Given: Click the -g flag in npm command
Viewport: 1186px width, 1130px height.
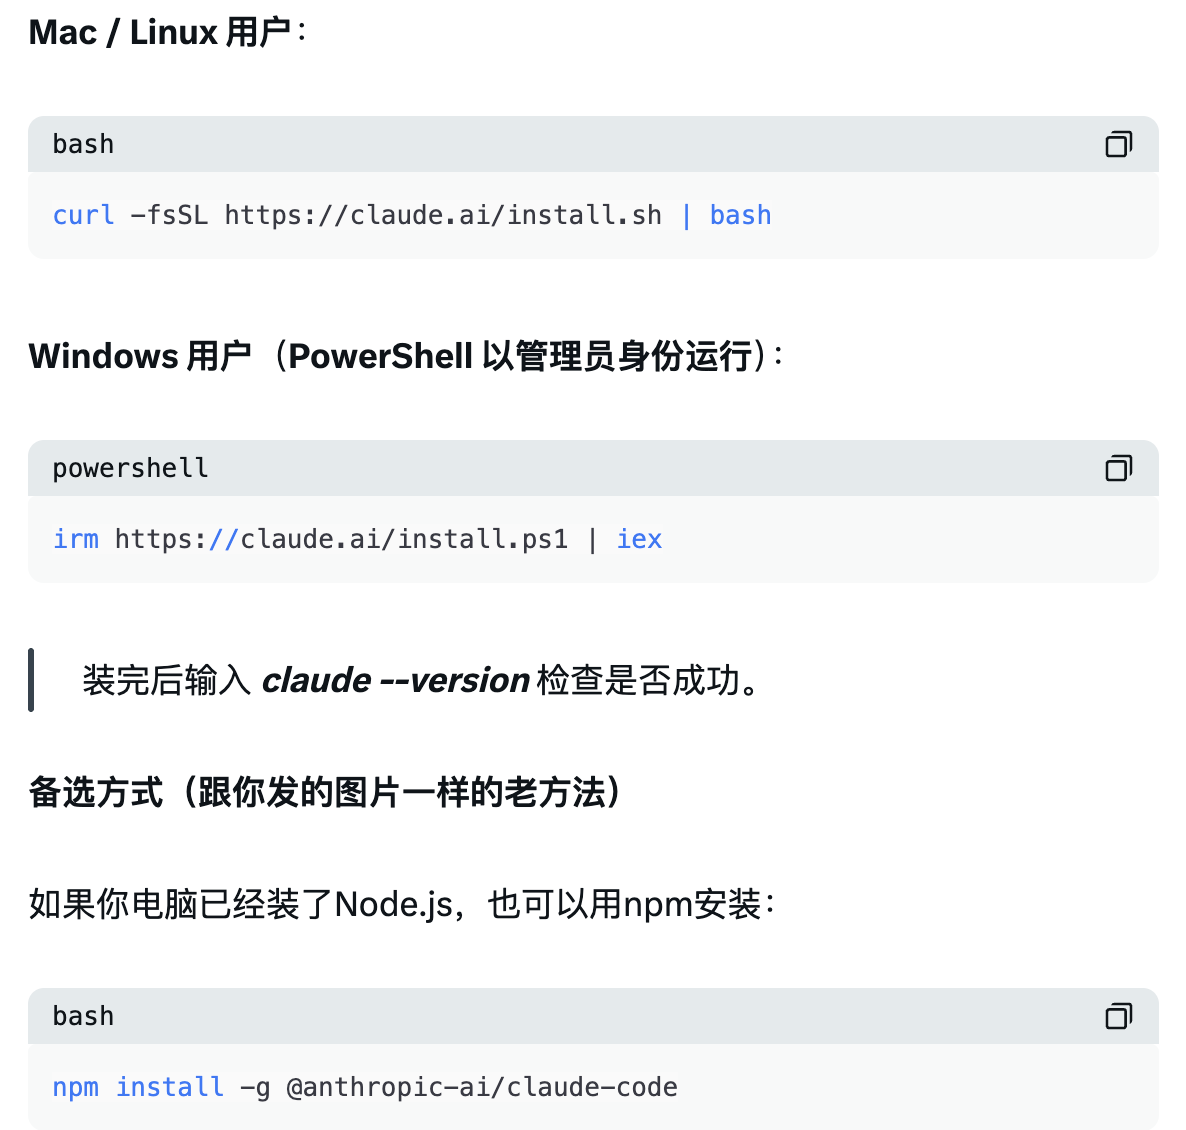Looking at the screenshot, I should point(255,1088).
